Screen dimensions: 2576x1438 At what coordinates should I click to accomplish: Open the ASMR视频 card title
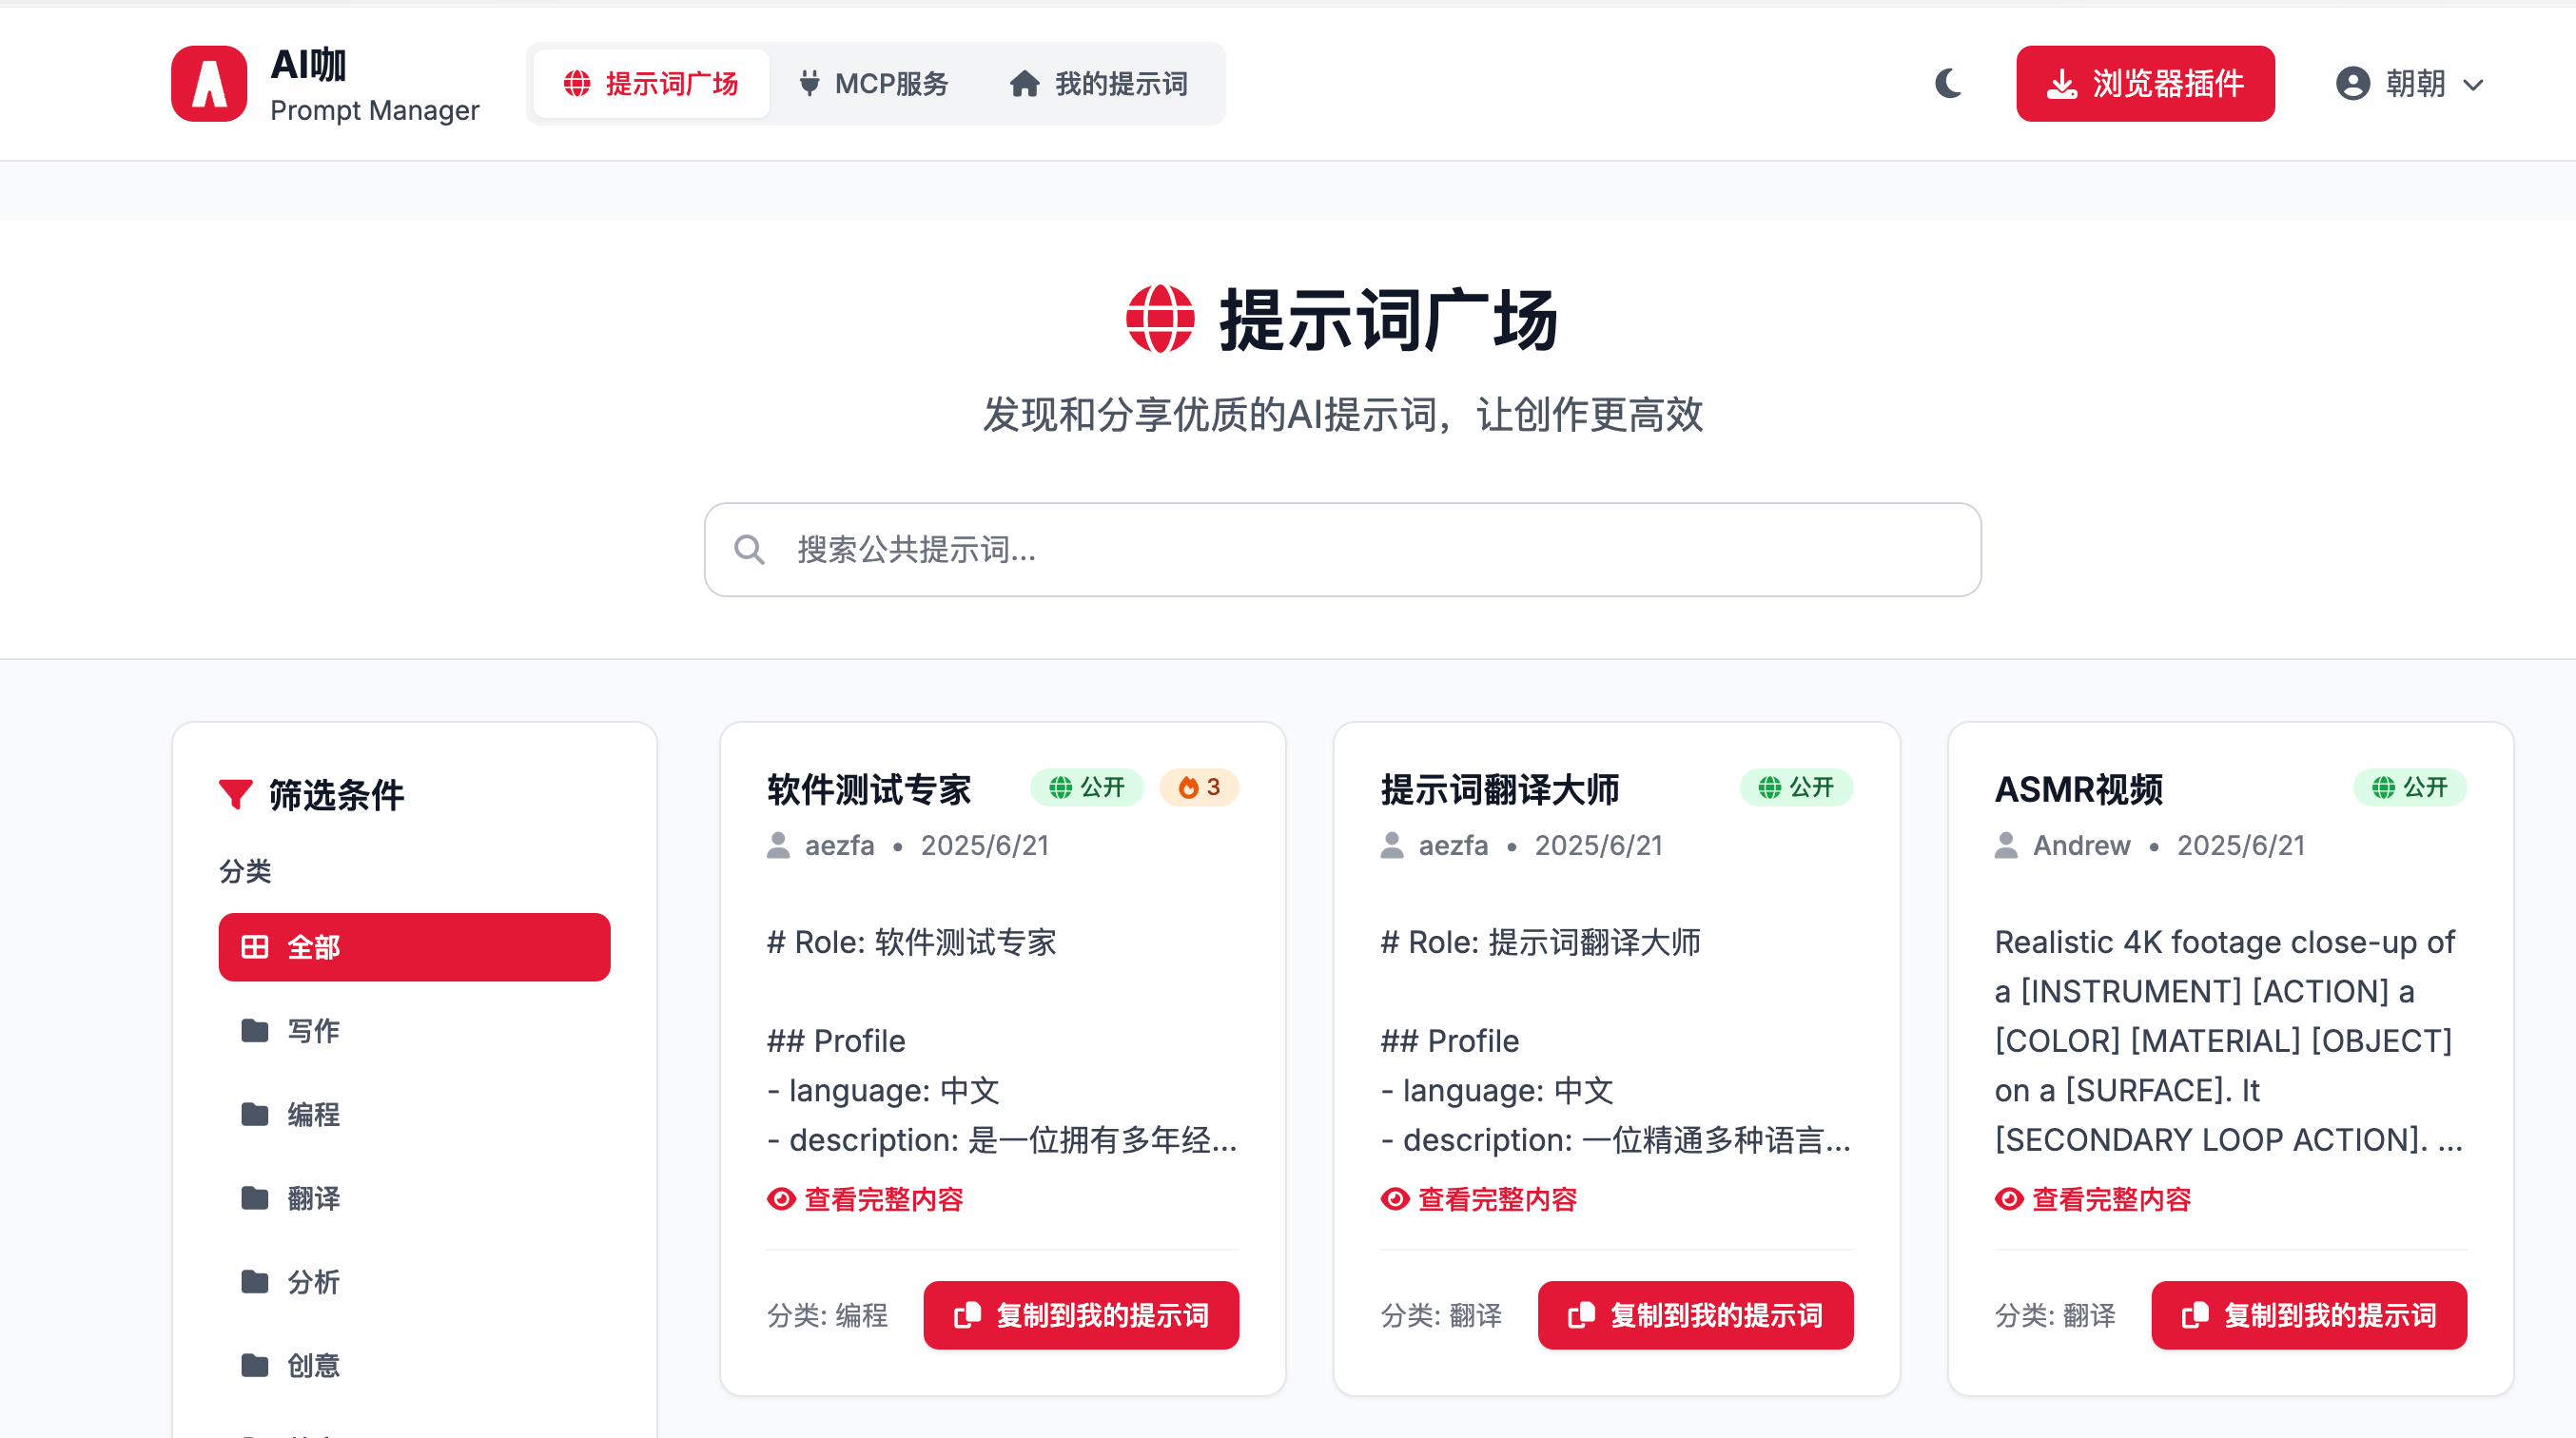pyautogui.click(x=2078, y=789)
